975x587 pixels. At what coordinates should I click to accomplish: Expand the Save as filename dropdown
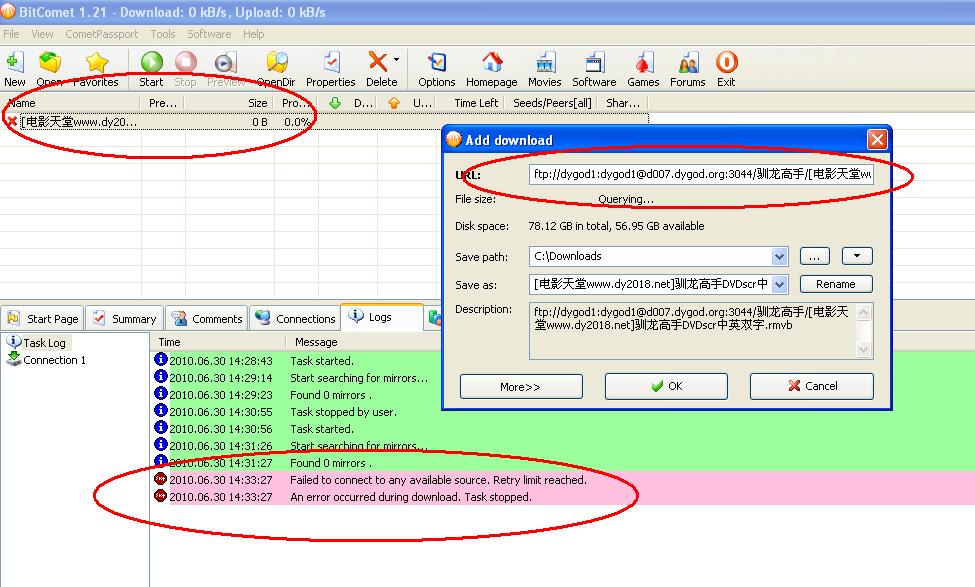(x=779, y=284)
